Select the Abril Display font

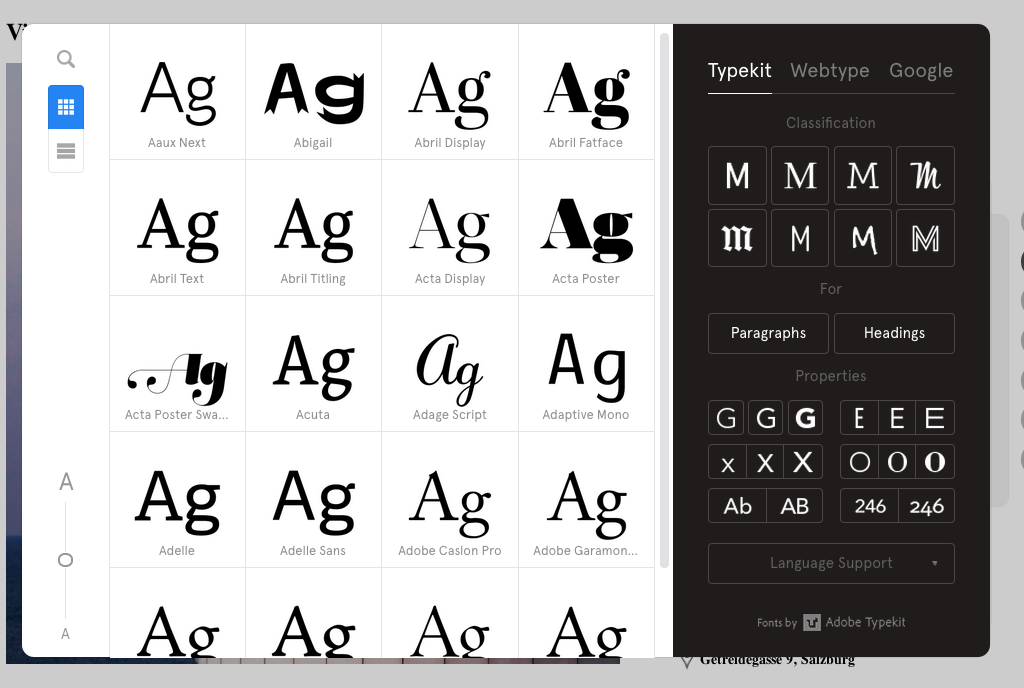(x=450, y=92)
